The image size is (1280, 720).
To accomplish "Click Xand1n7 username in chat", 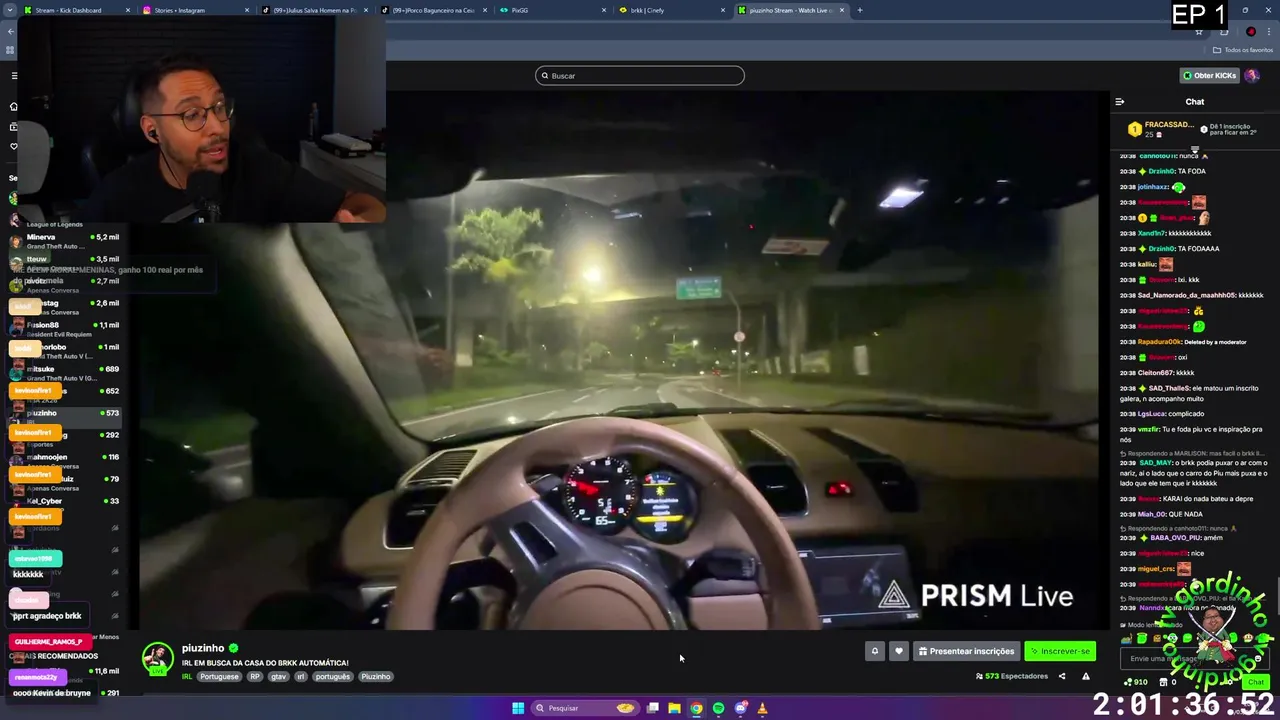I will click(1152, 233).
